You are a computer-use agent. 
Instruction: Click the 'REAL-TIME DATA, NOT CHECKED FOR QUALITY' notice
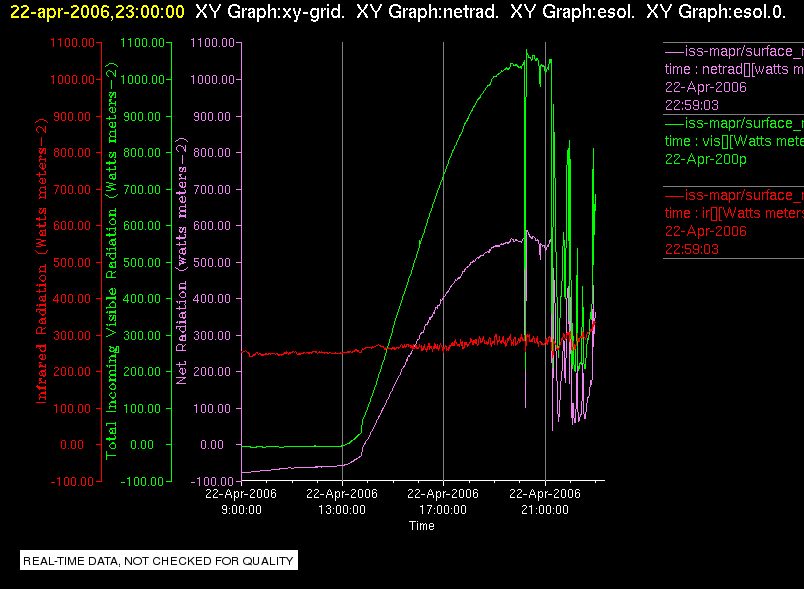(158, 561)
